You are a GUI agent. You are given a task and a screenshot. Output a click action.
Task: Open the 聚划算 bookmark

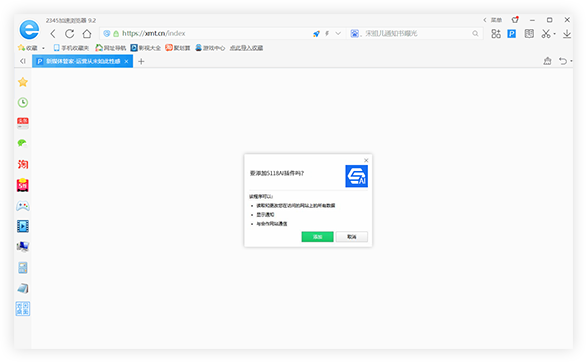(x=178, y=48)
